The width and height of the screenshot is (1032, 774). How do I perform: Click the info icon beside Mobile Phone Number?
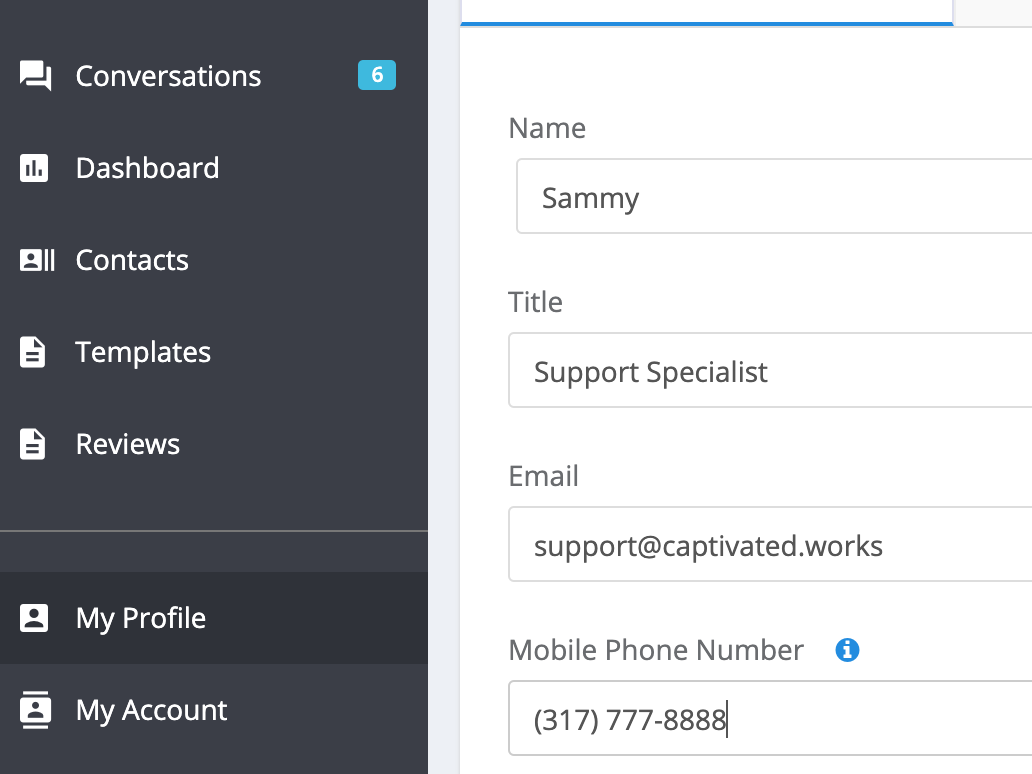click(x=847, y=650)
